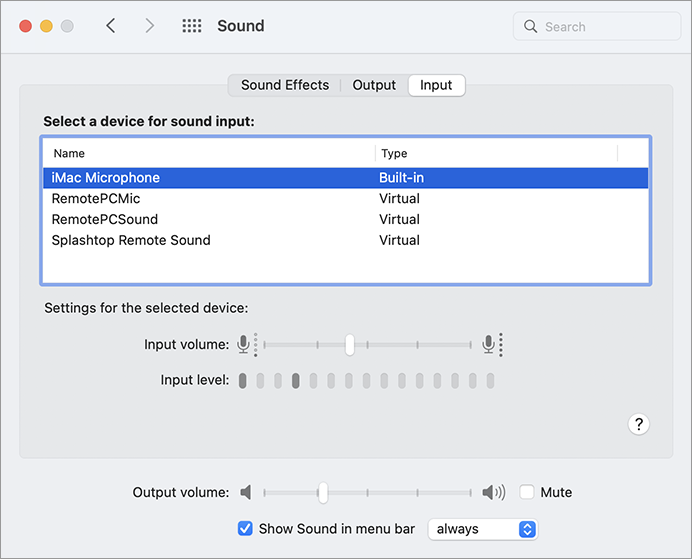
Task: Click the forward navigation arrow
Action: pyautogui.click(x=149, y=26)
